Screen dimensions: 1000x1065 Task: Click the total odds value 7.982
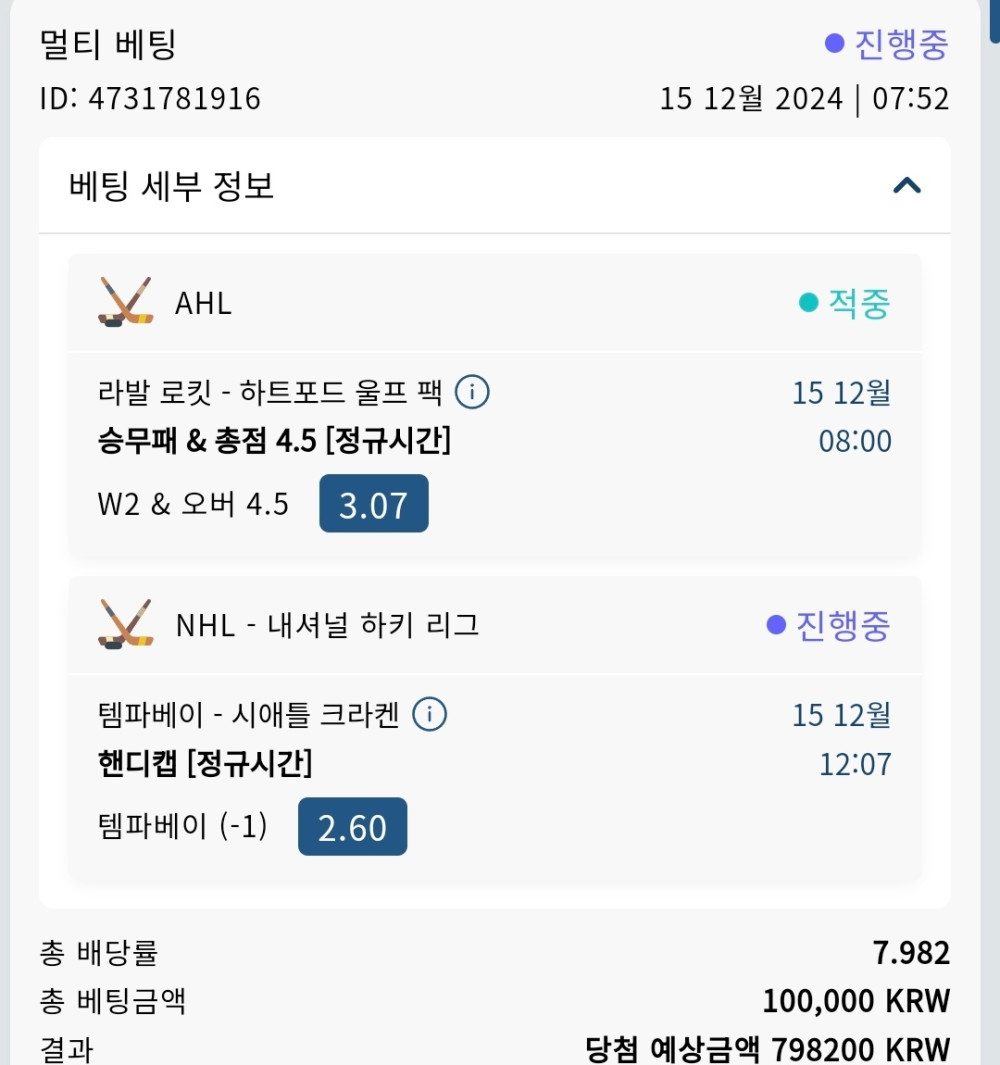(911, 953)
